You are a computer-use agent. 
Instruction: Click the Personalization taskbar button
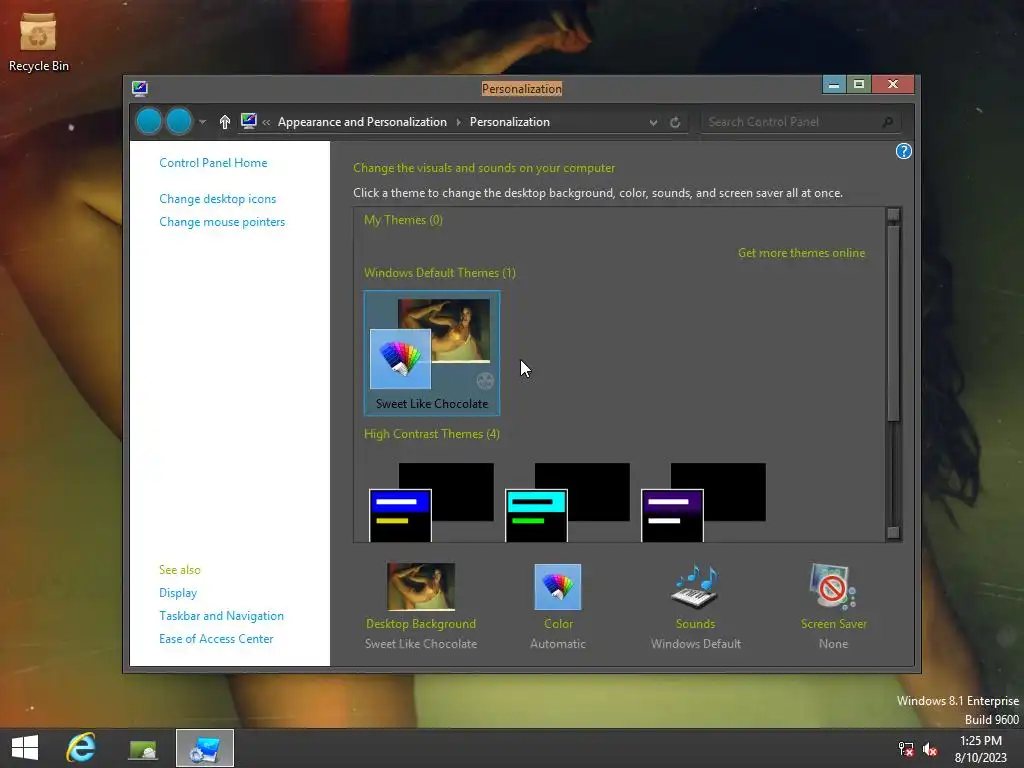pos(204,748)
